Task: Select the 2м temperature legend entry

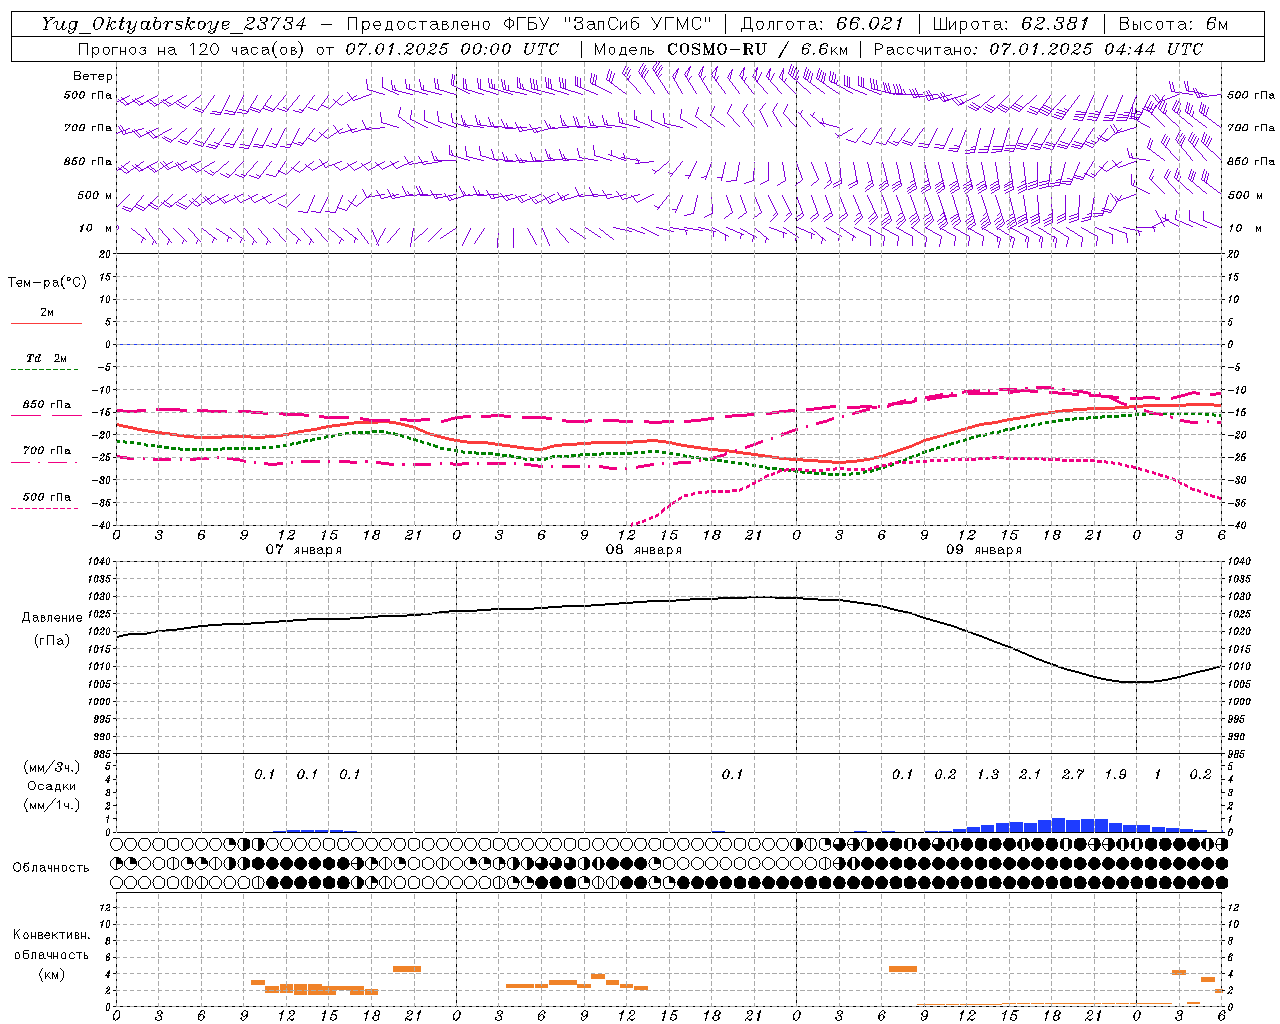Action: [47, 313]
